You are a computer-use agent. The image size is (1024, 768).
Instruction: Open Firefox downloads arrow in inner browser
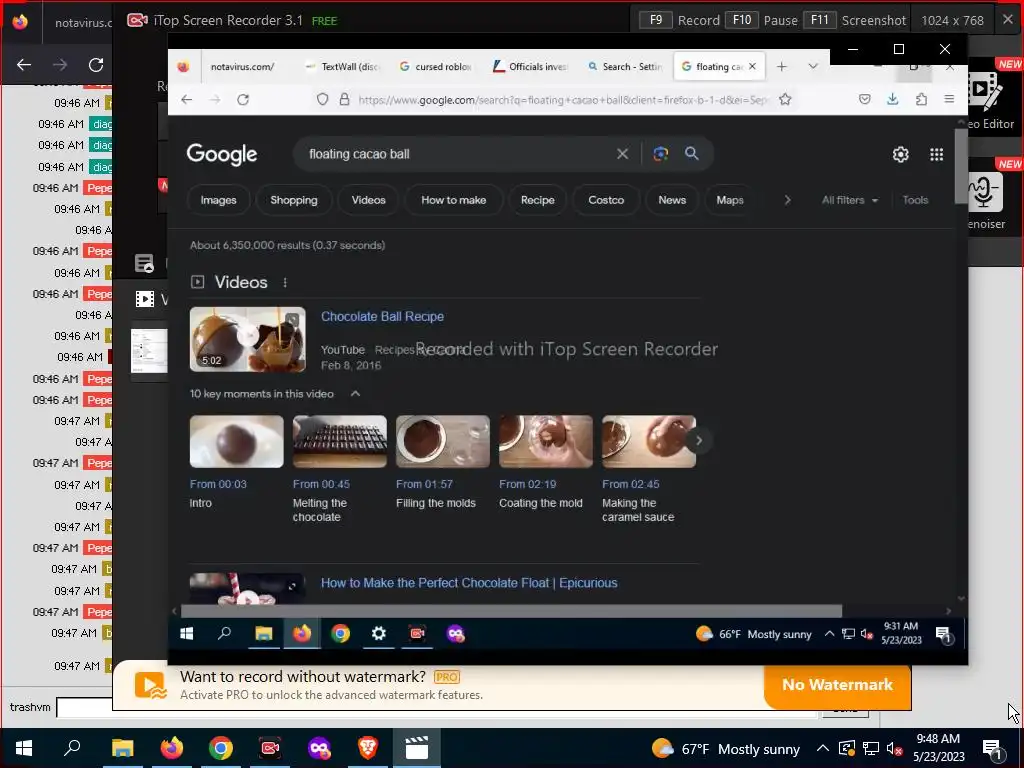coord(893,99)
